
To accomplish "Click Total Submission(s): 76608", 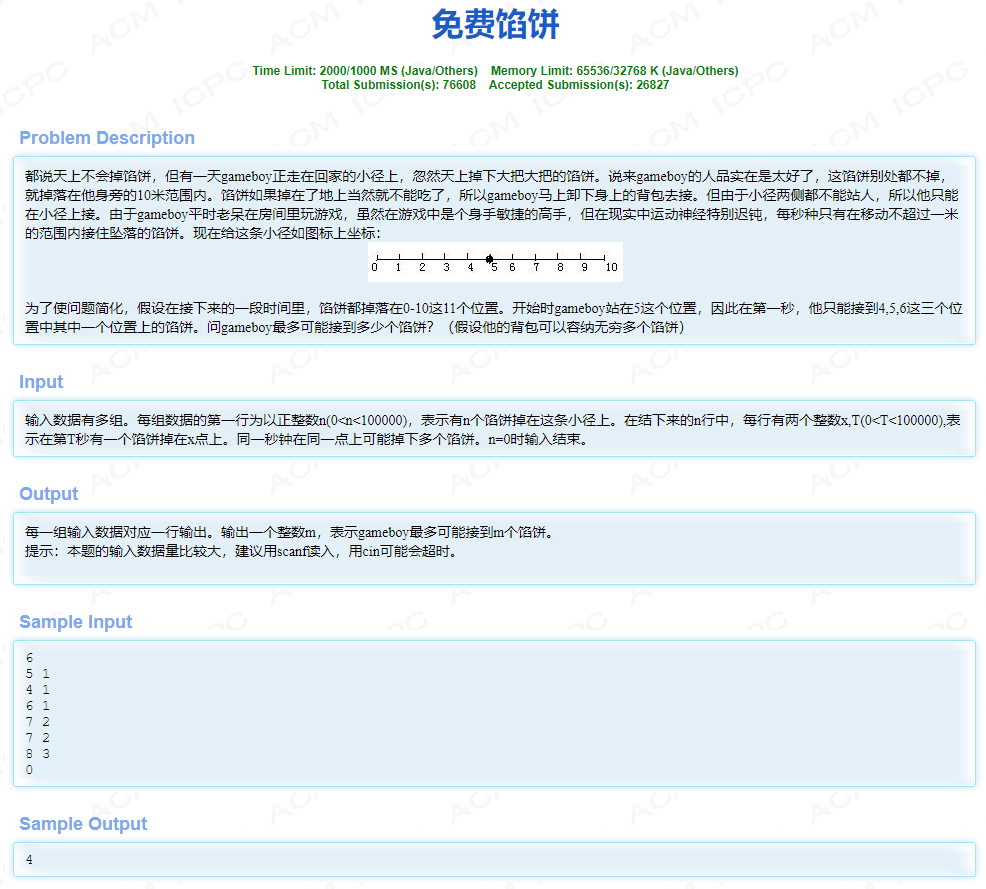I will [399, 85].
